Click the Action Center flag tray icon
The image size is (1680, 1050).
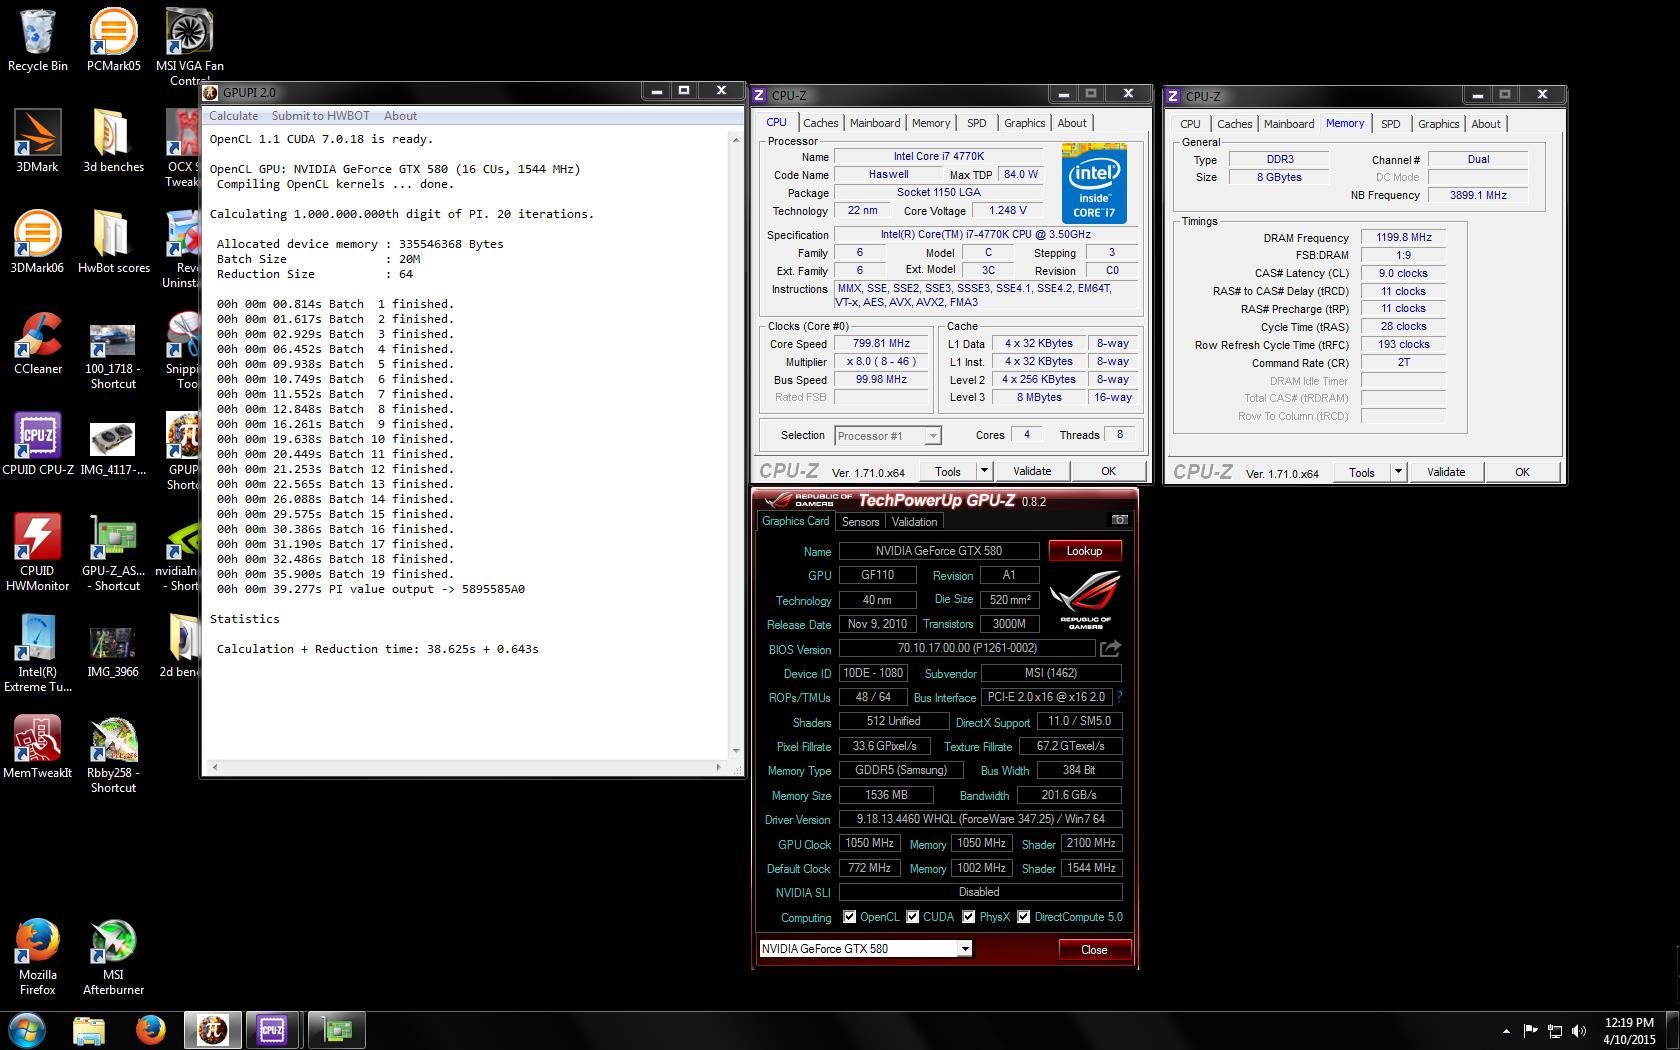[1530, 1031]
